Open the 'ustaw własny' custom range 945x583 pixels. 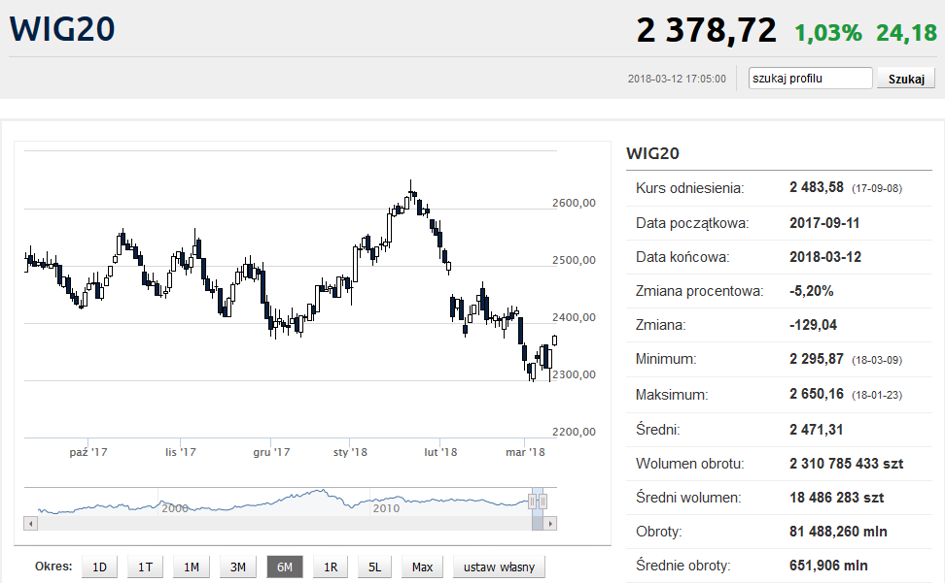(x=499, y=567)
